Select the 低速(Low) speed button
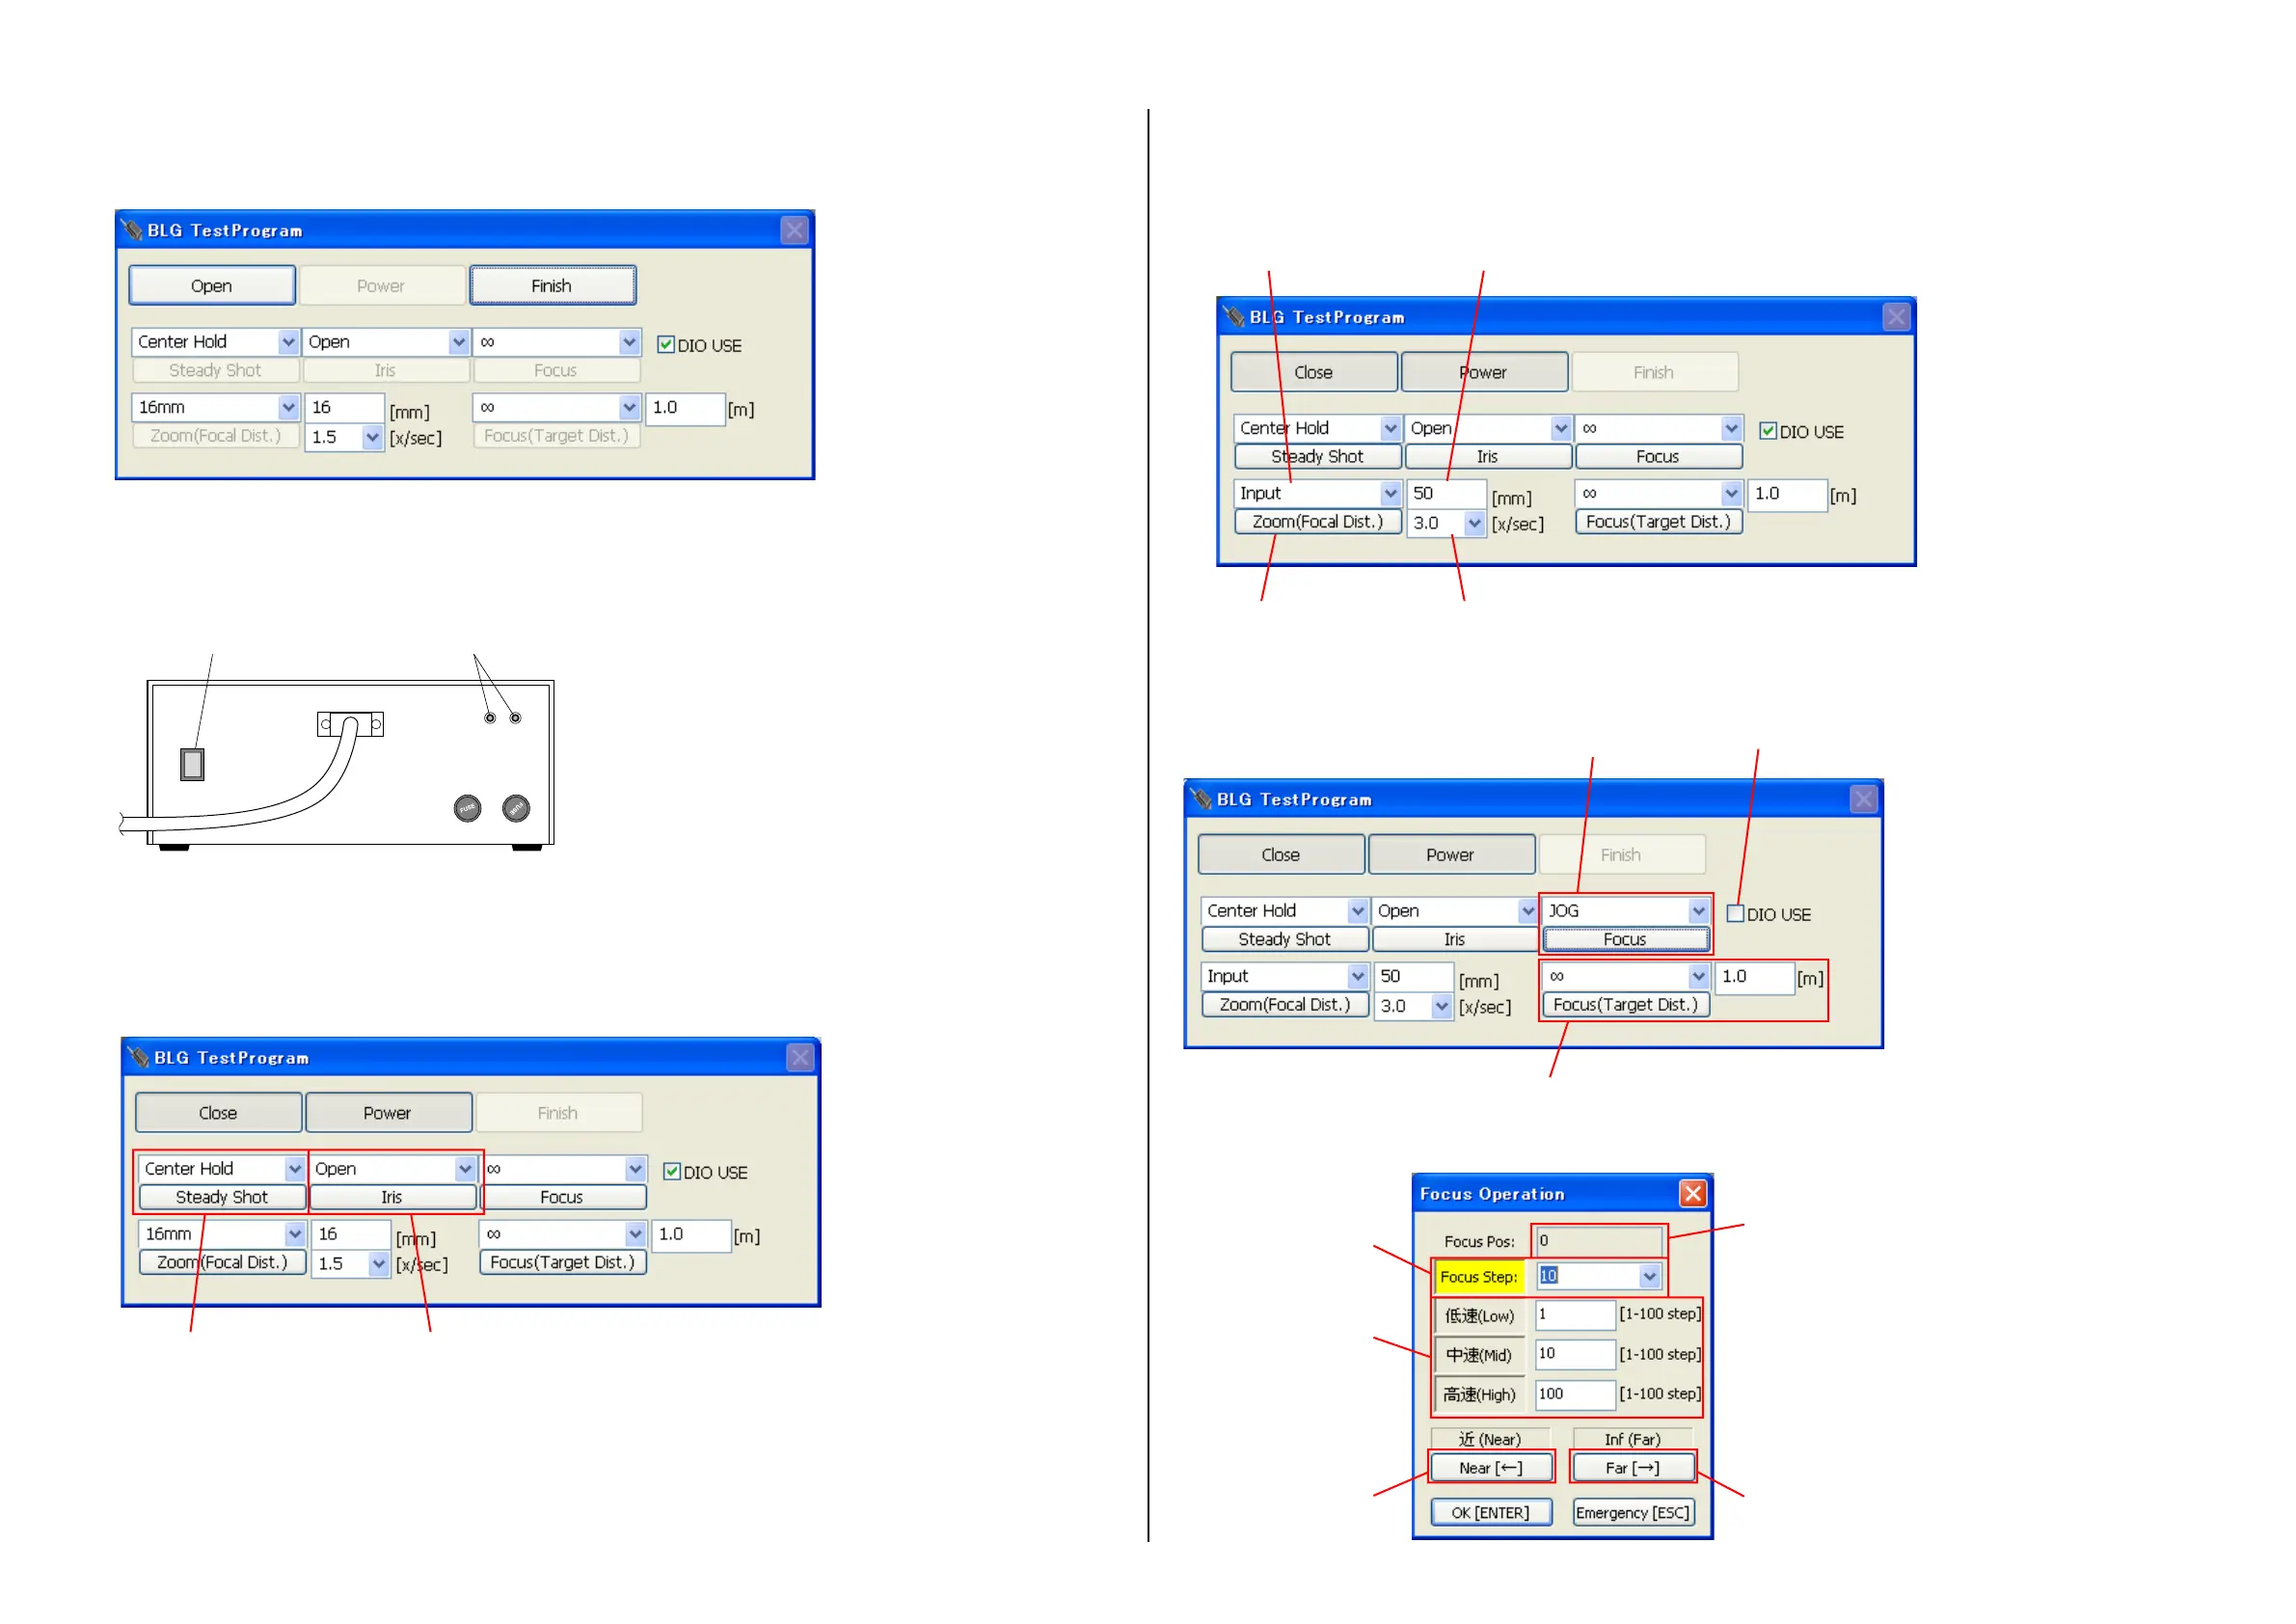The width and height of the screenshot is (2296, 1624). [1479, 1315]
